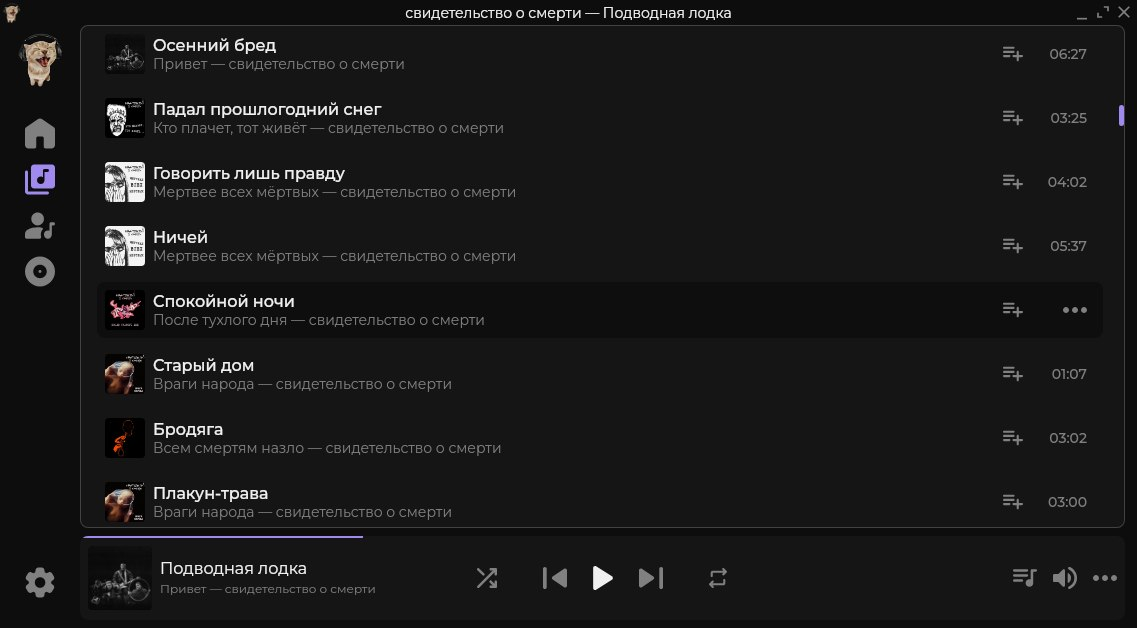
Task: Show the play queue icon
Action: tap(1024, 577)
